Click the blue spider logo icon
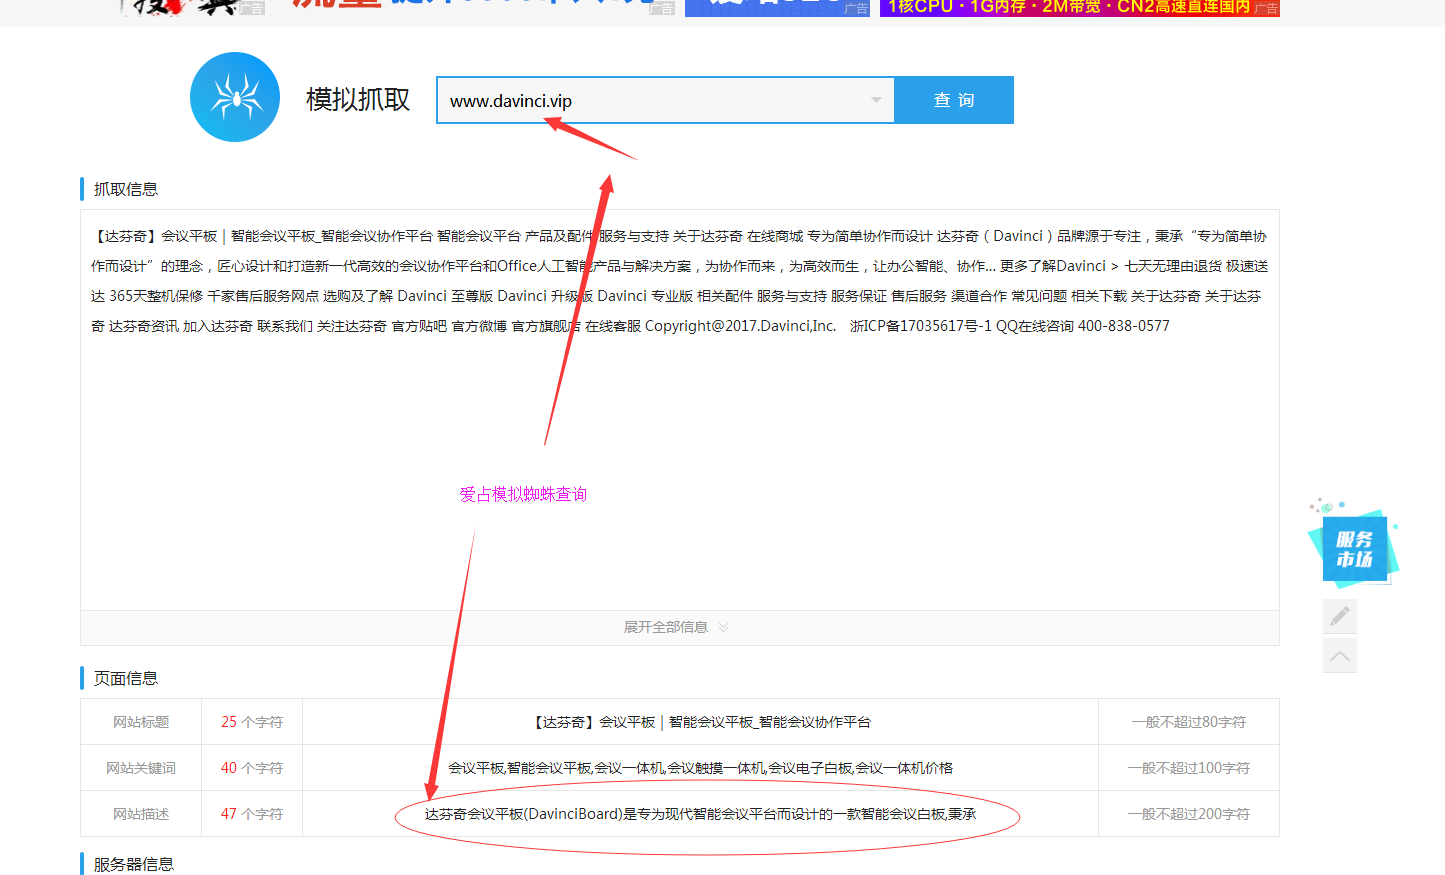1445x875 pixels. [x=235, y=97]
